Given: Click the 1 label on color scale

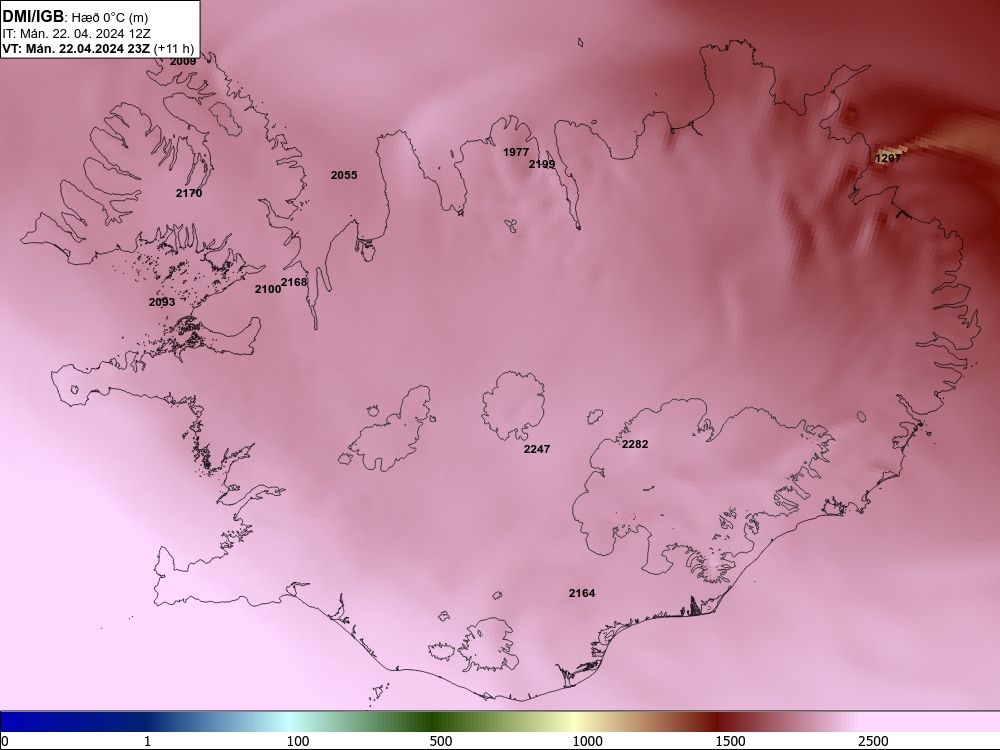Looking at the screenshot, I should 147,741.
